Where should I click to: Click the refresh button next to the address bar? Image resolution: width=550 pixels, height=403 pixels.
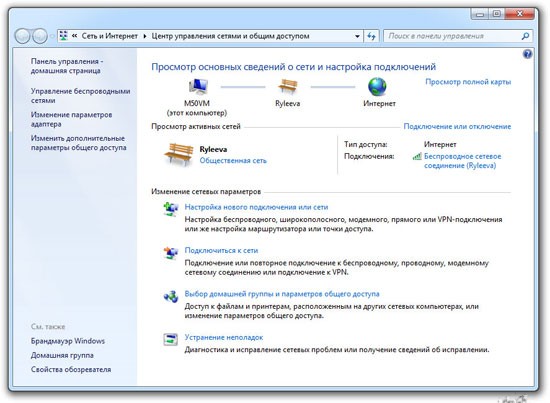[371, 36]
